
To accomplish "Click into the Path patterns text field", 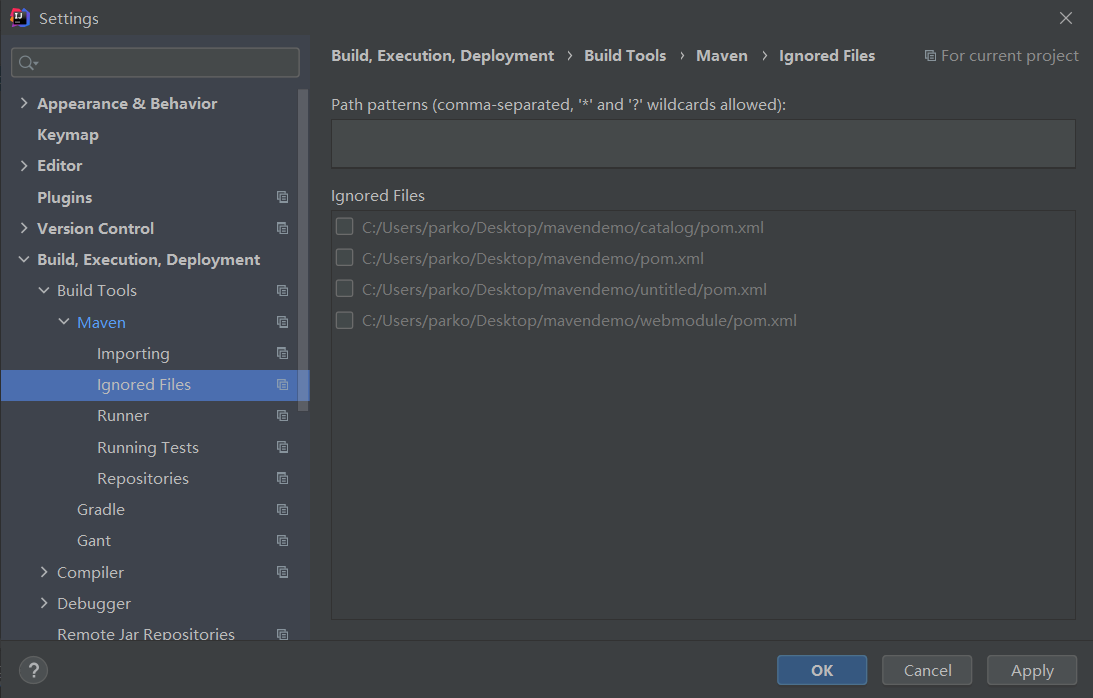I will (x=703, y=144).
